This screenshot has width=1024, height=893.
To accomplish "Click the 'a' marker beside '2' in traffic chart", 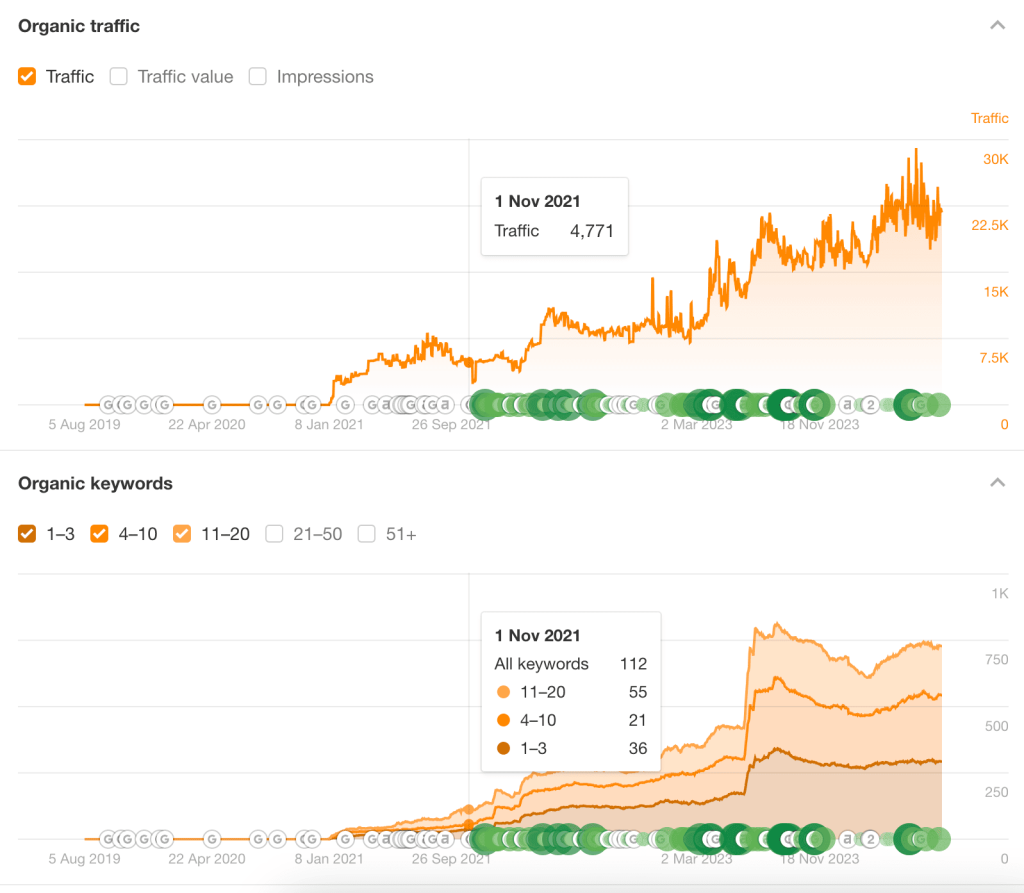I will point(848,405).
